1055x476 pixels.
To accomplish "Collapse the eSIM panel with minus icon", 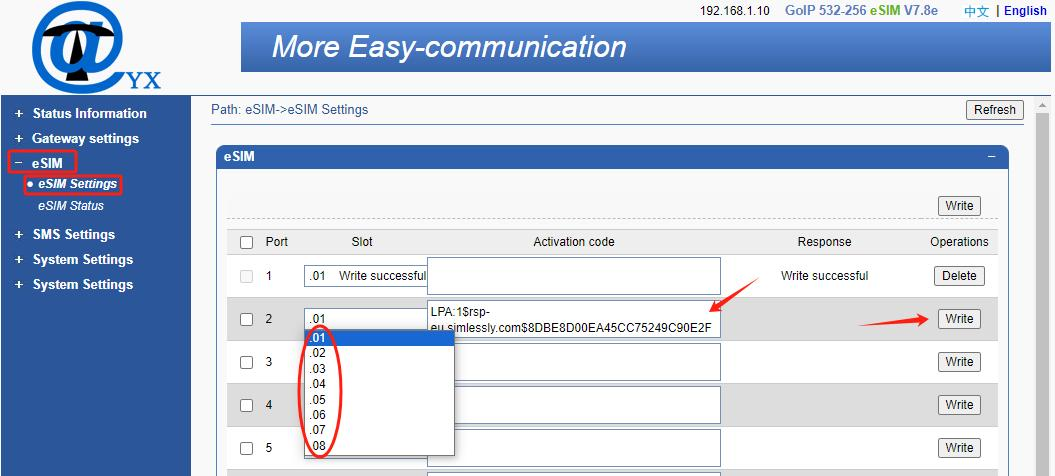I will pos(991,156).
